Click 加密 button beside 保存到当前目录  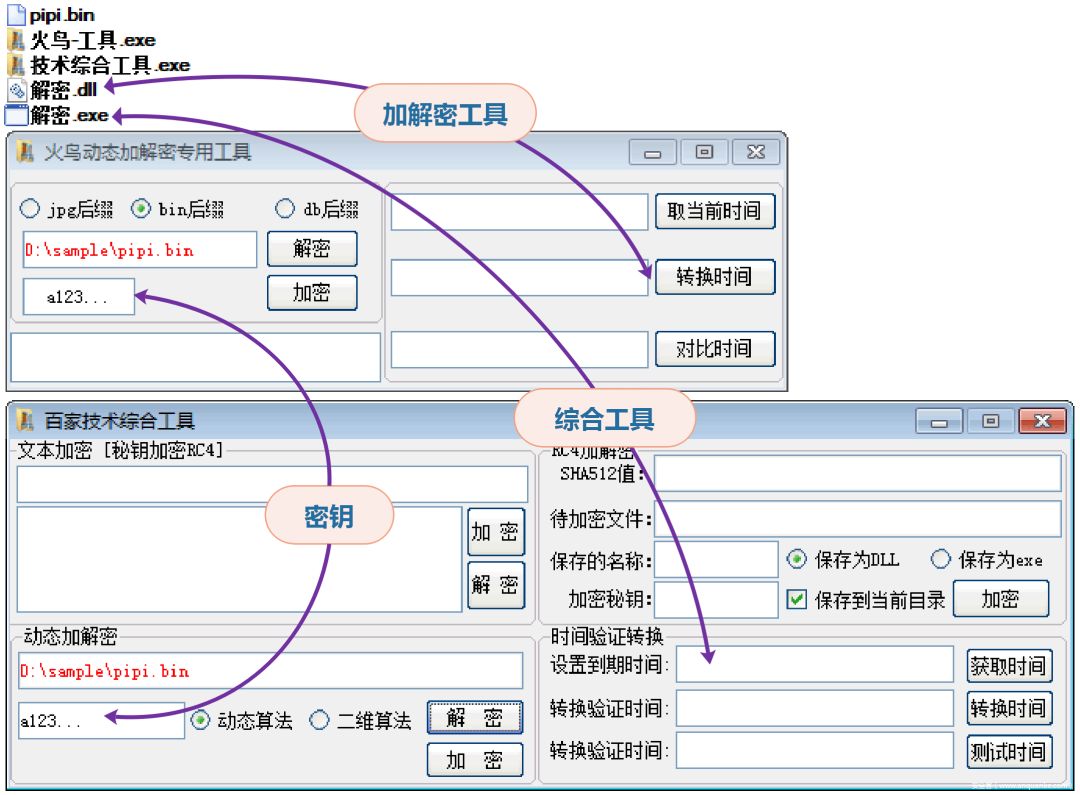coord(1000,599)
